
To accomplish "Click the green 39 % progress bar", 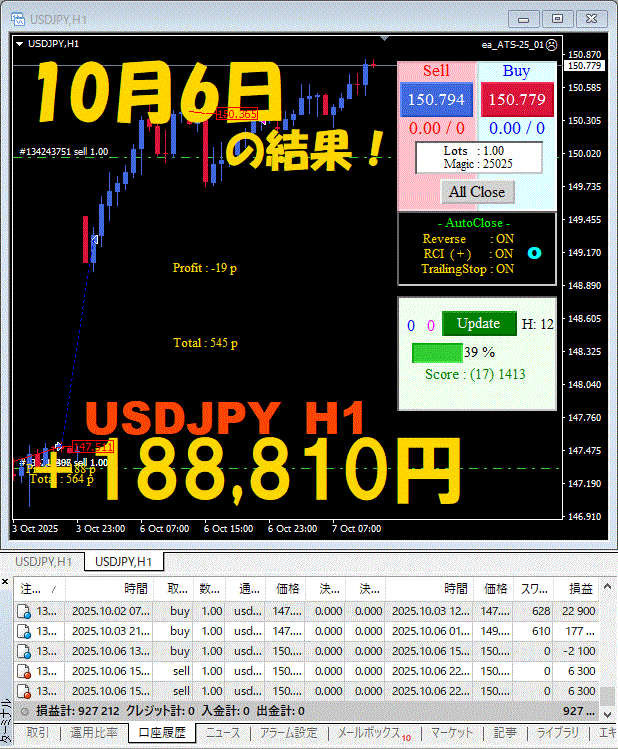I will tap(437, 353).
